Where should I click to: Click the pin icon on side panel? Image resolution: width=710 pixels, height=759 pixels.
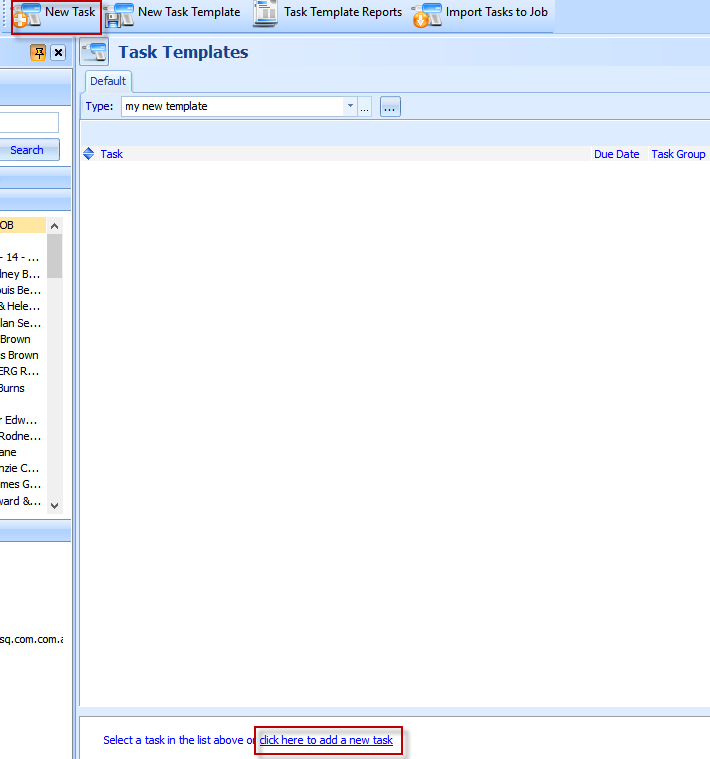tap(39, 53)
